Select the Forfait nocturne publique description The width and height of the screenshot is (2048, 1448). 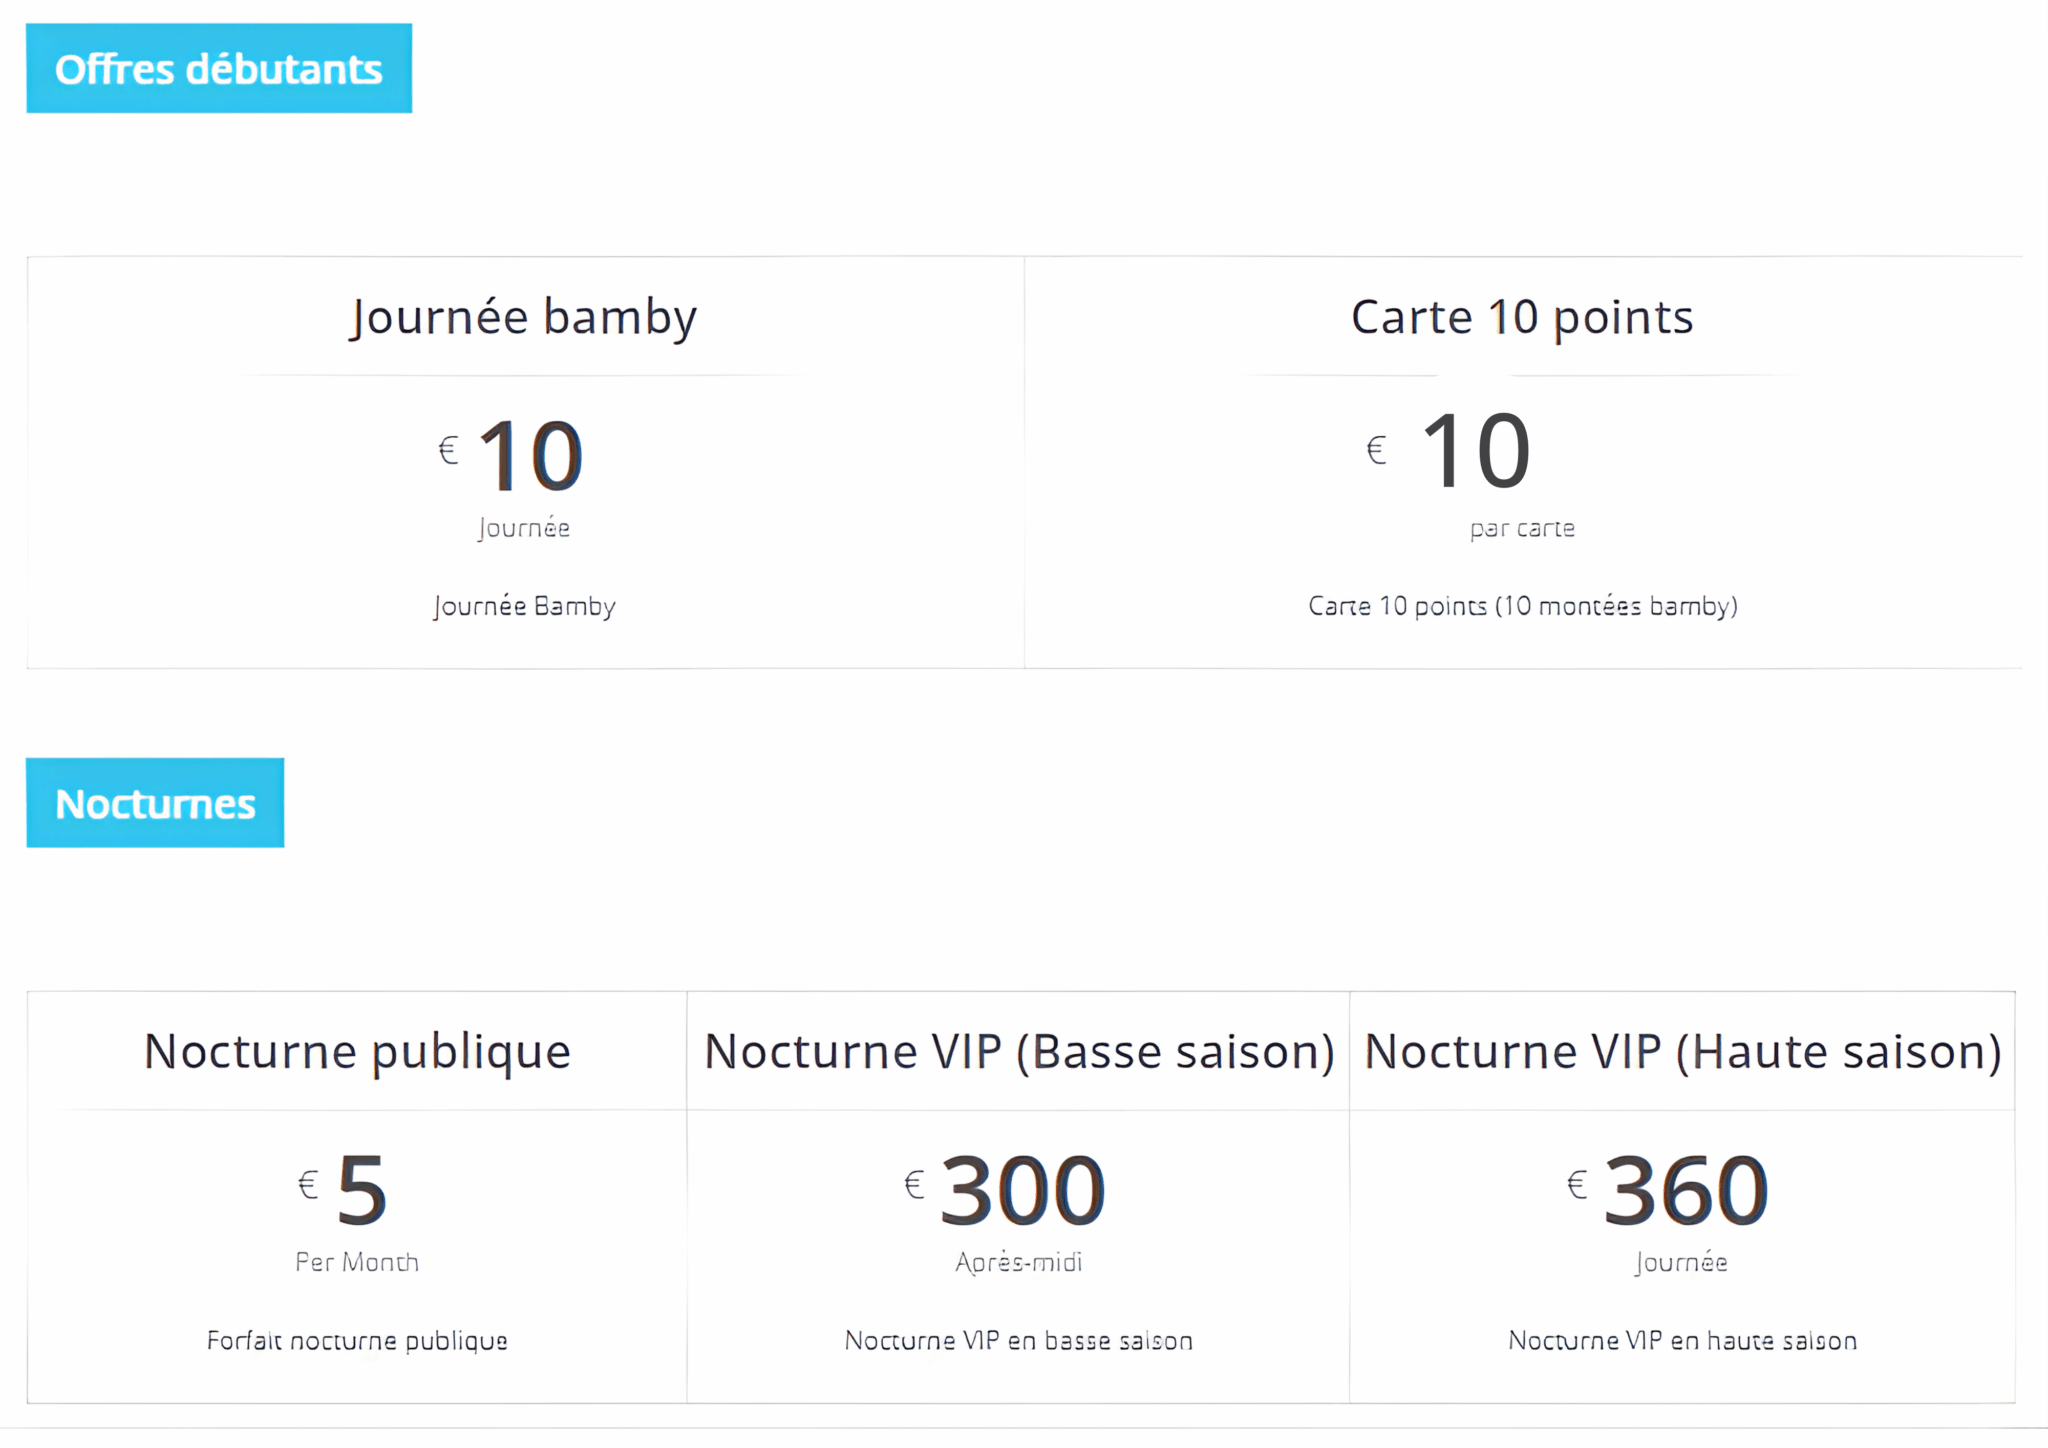(x=357, y=1340)
